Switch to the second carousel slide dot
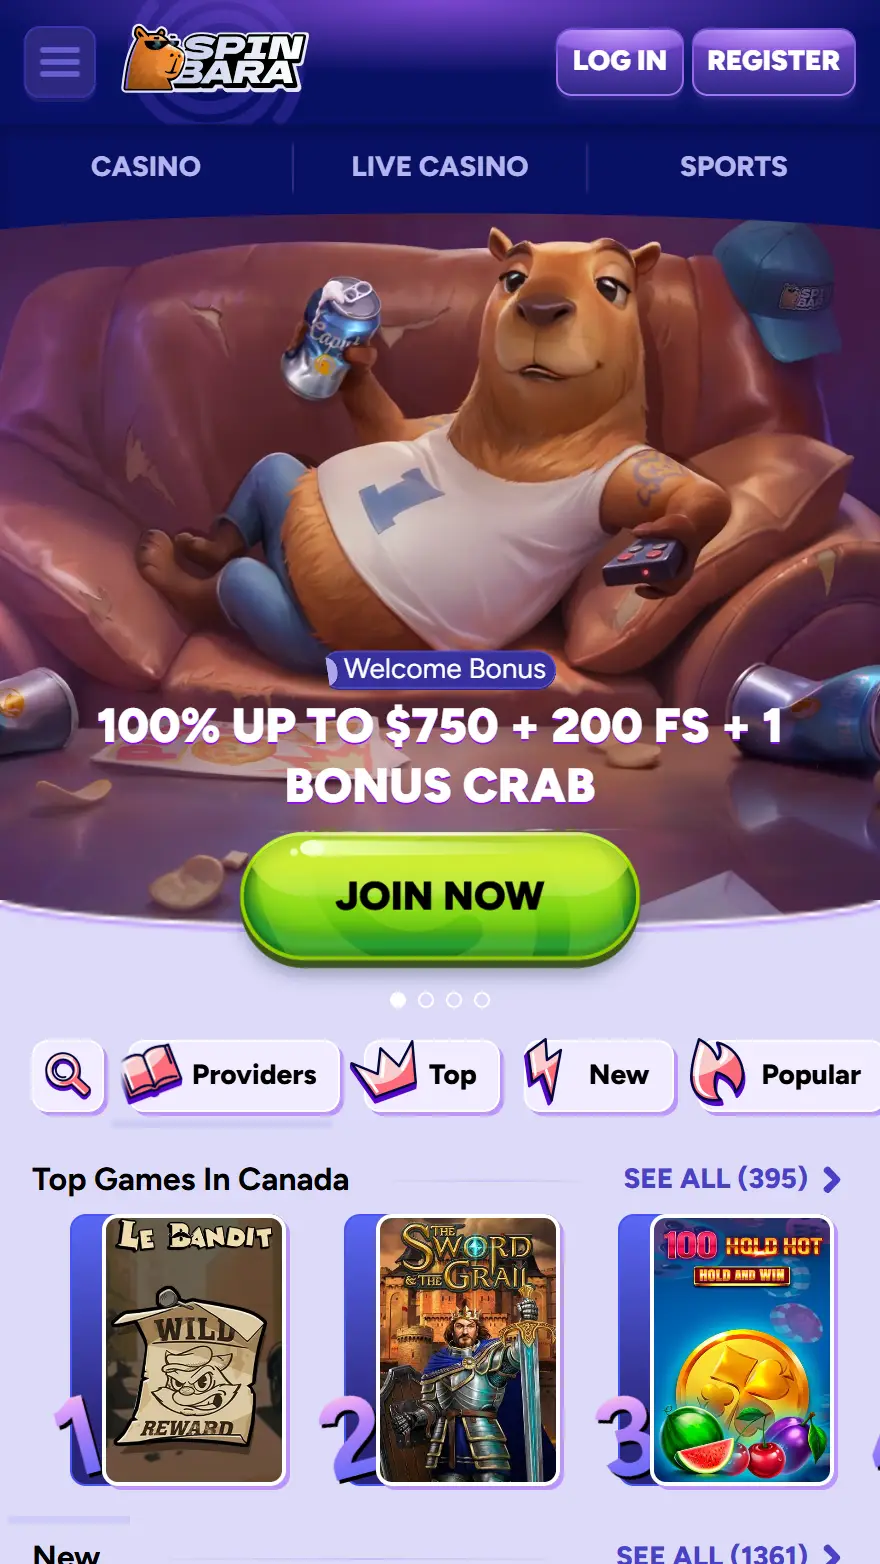Screen dimensions: 880x1564 (426, 1000)
